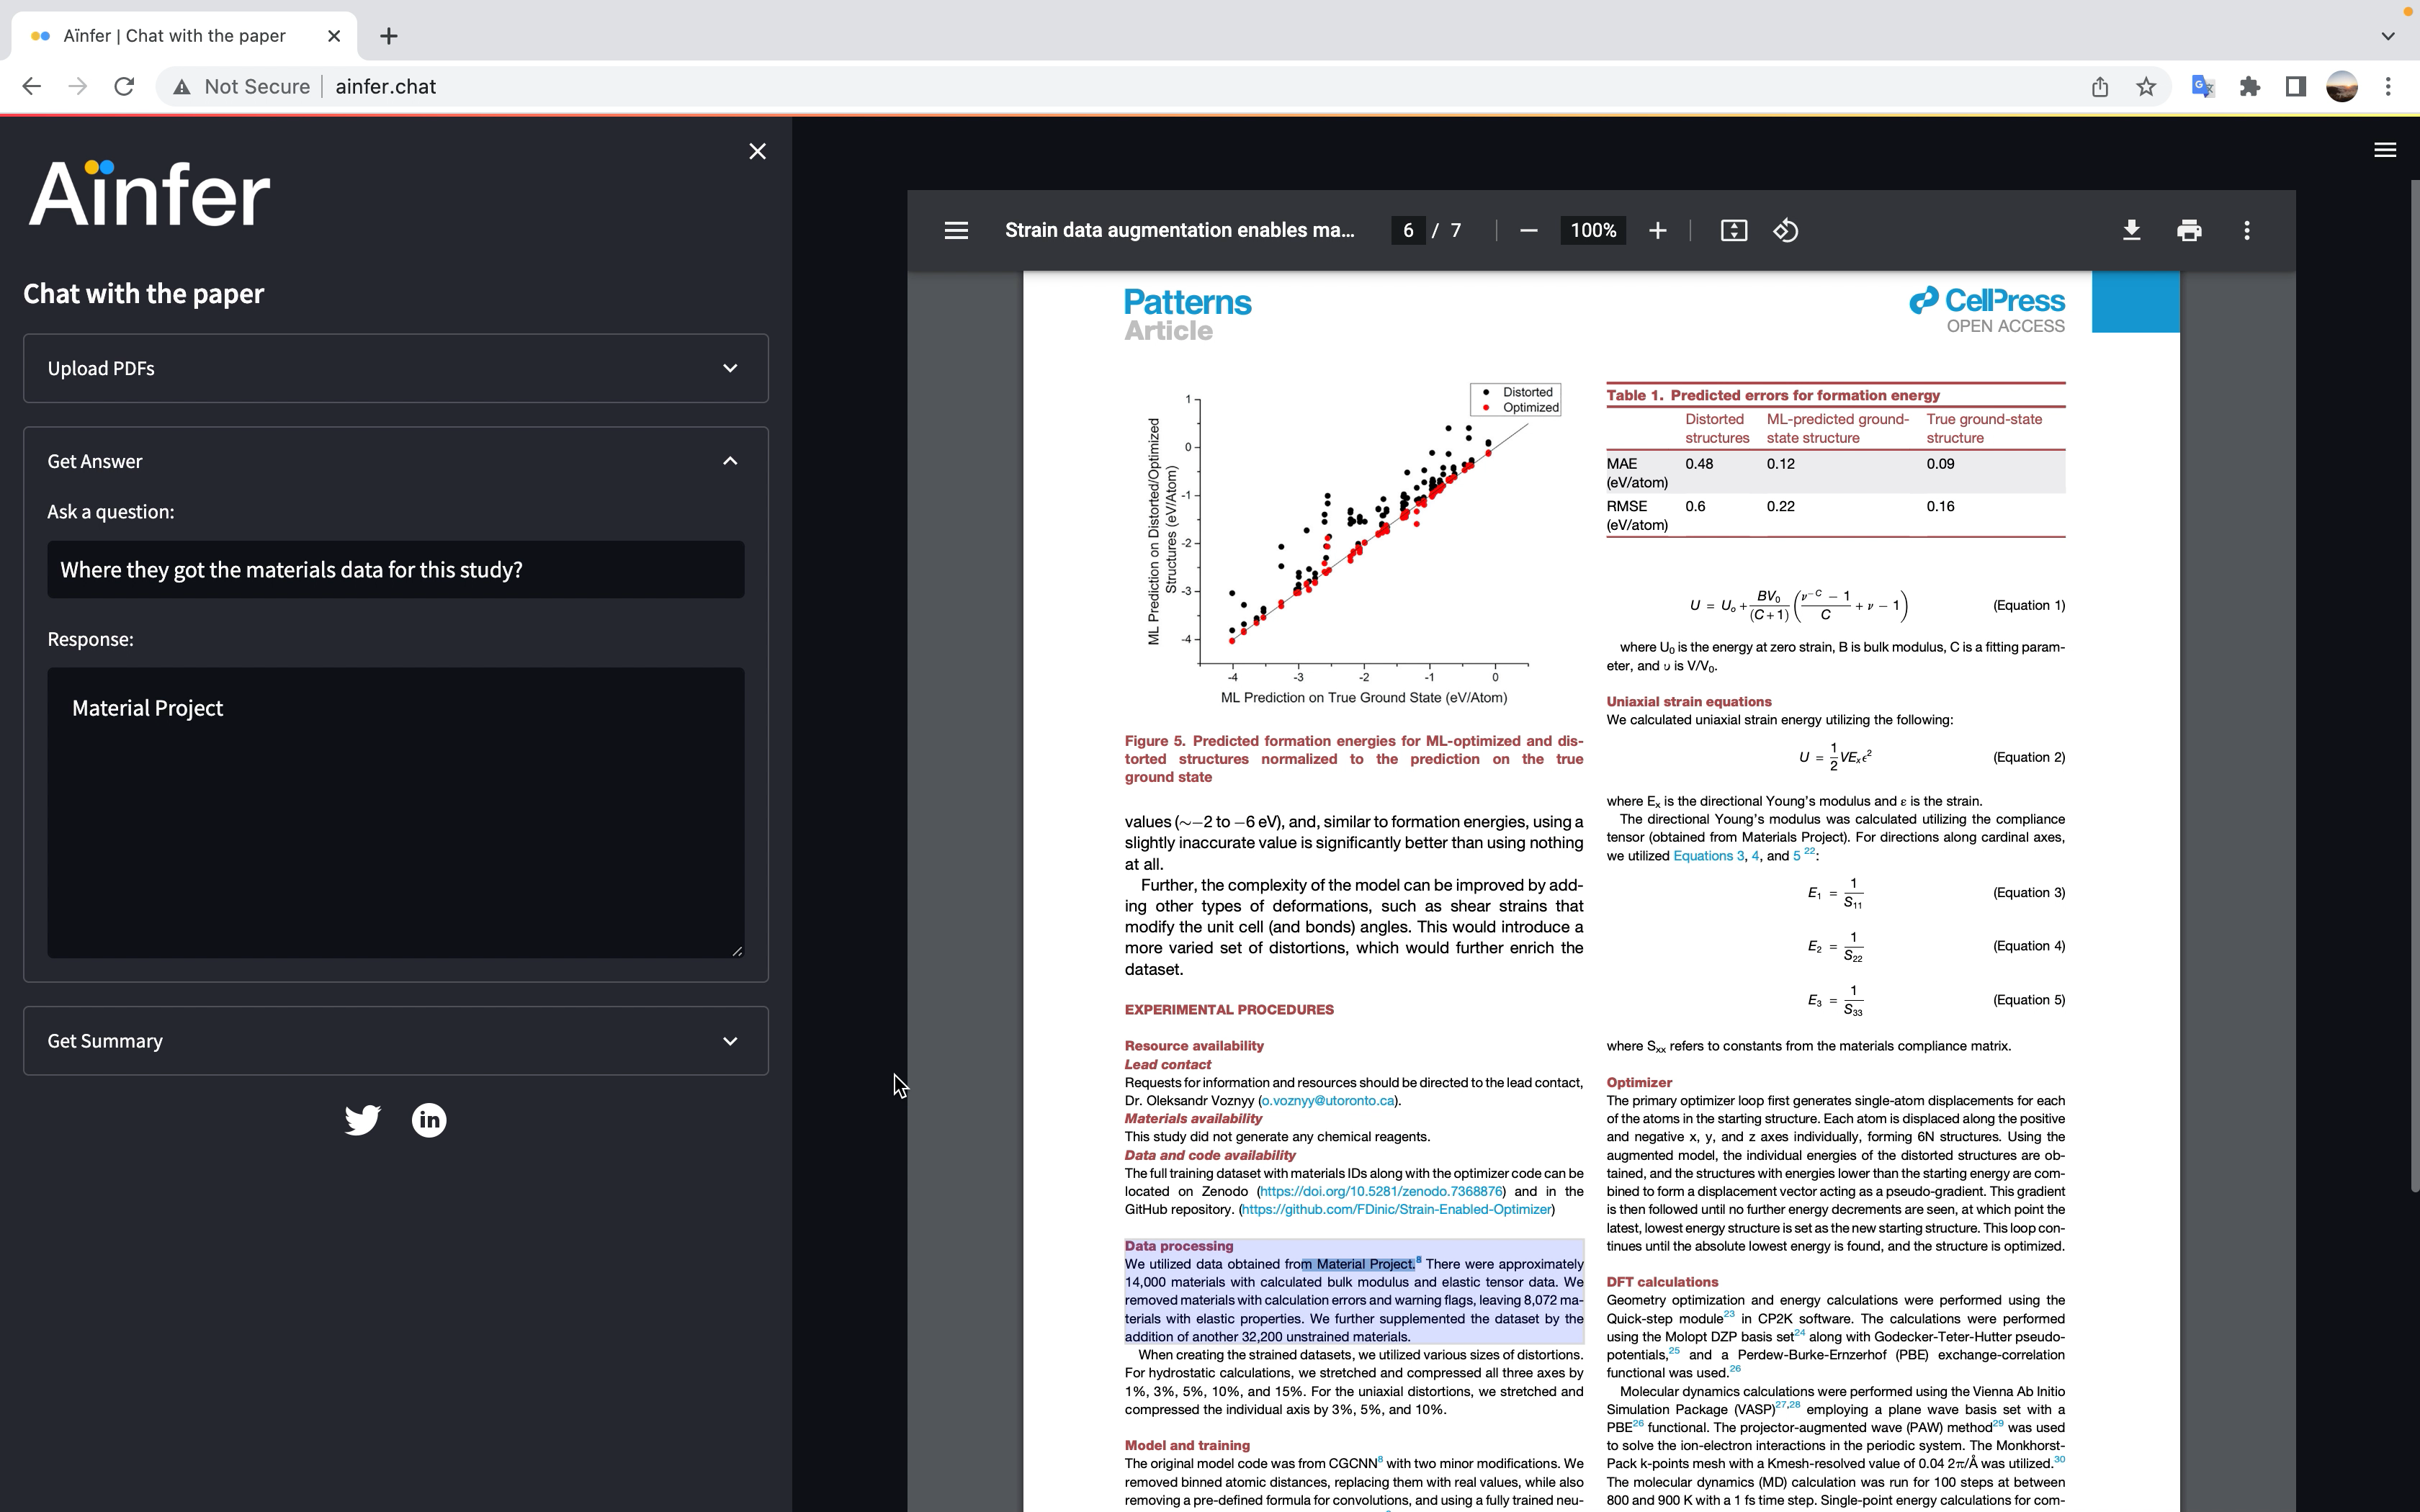Open a new browser tab
2420x1512 pixels.
389,36
